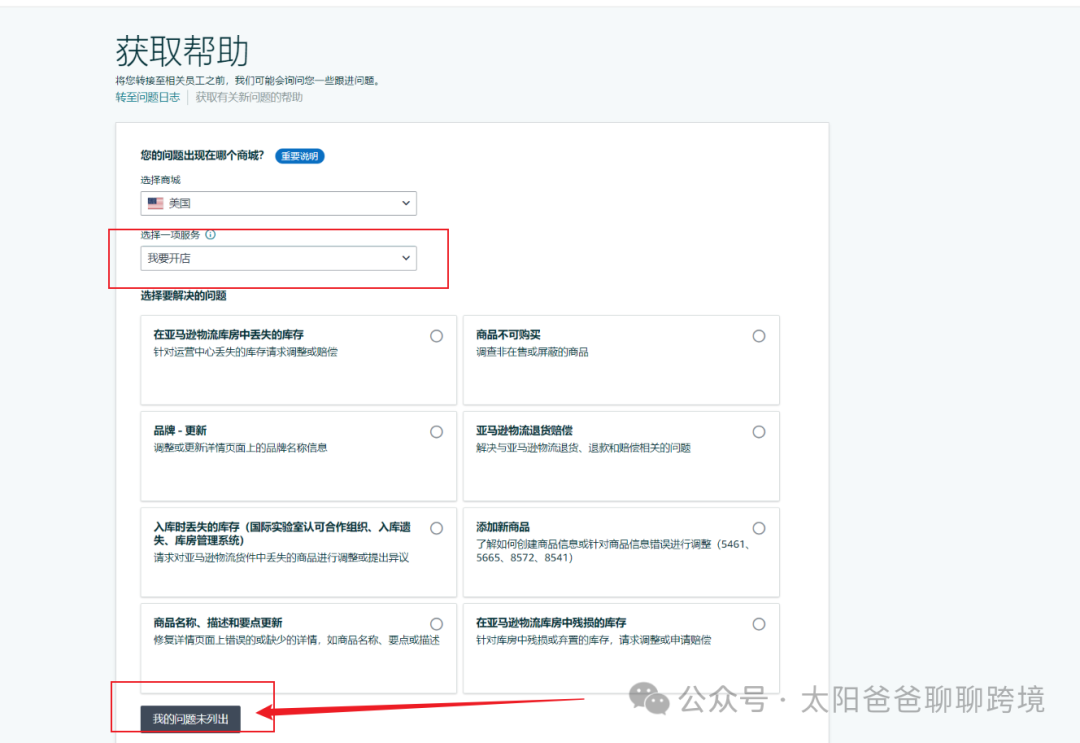The image size is (1080, 743).
Task: Click the 亚马逊物流退货赔偿 card title
Action: point(524,430)
